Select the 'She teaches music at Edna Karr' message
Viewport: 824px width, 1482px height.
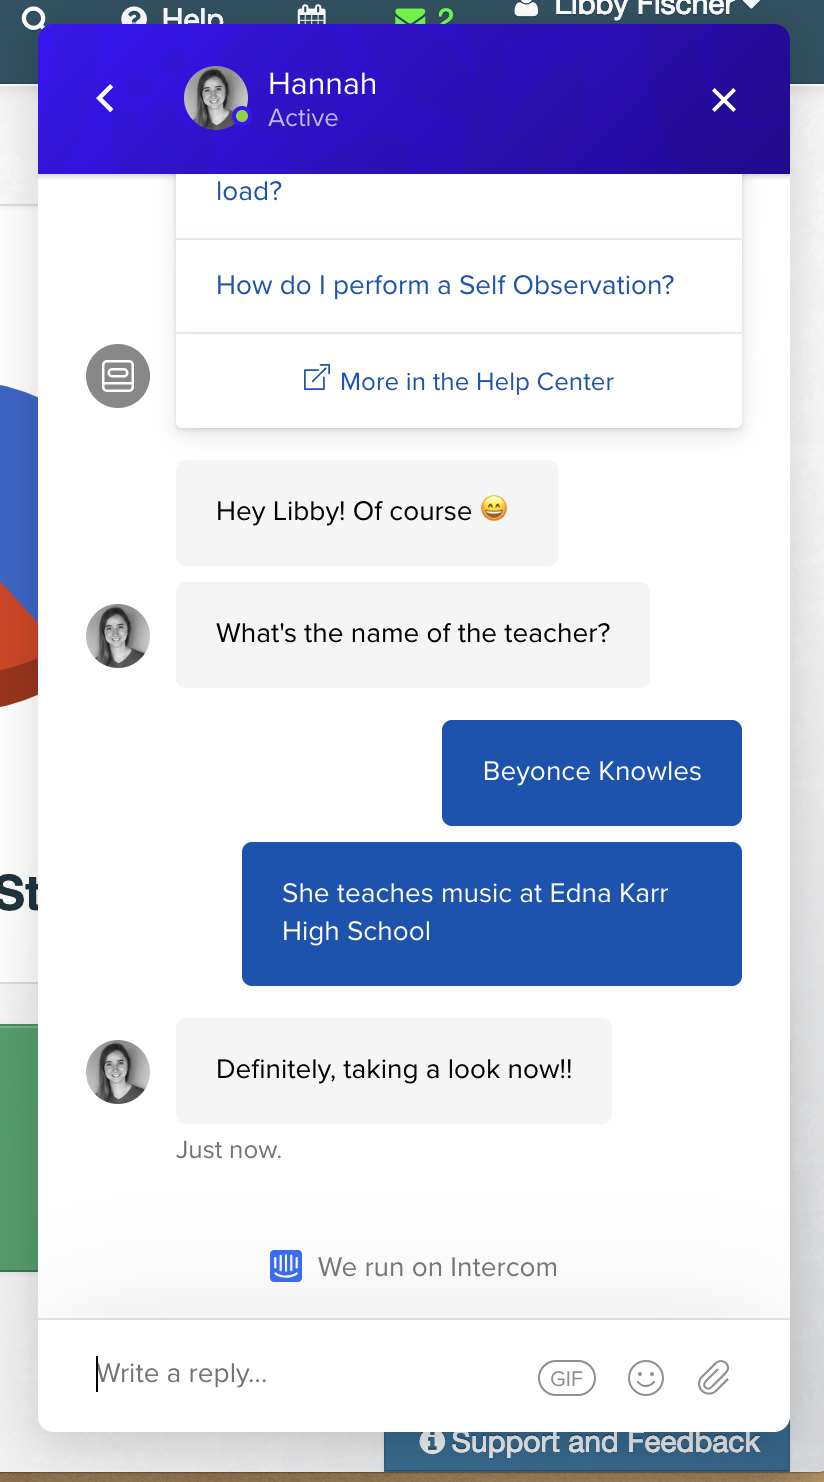coord(492,914)
